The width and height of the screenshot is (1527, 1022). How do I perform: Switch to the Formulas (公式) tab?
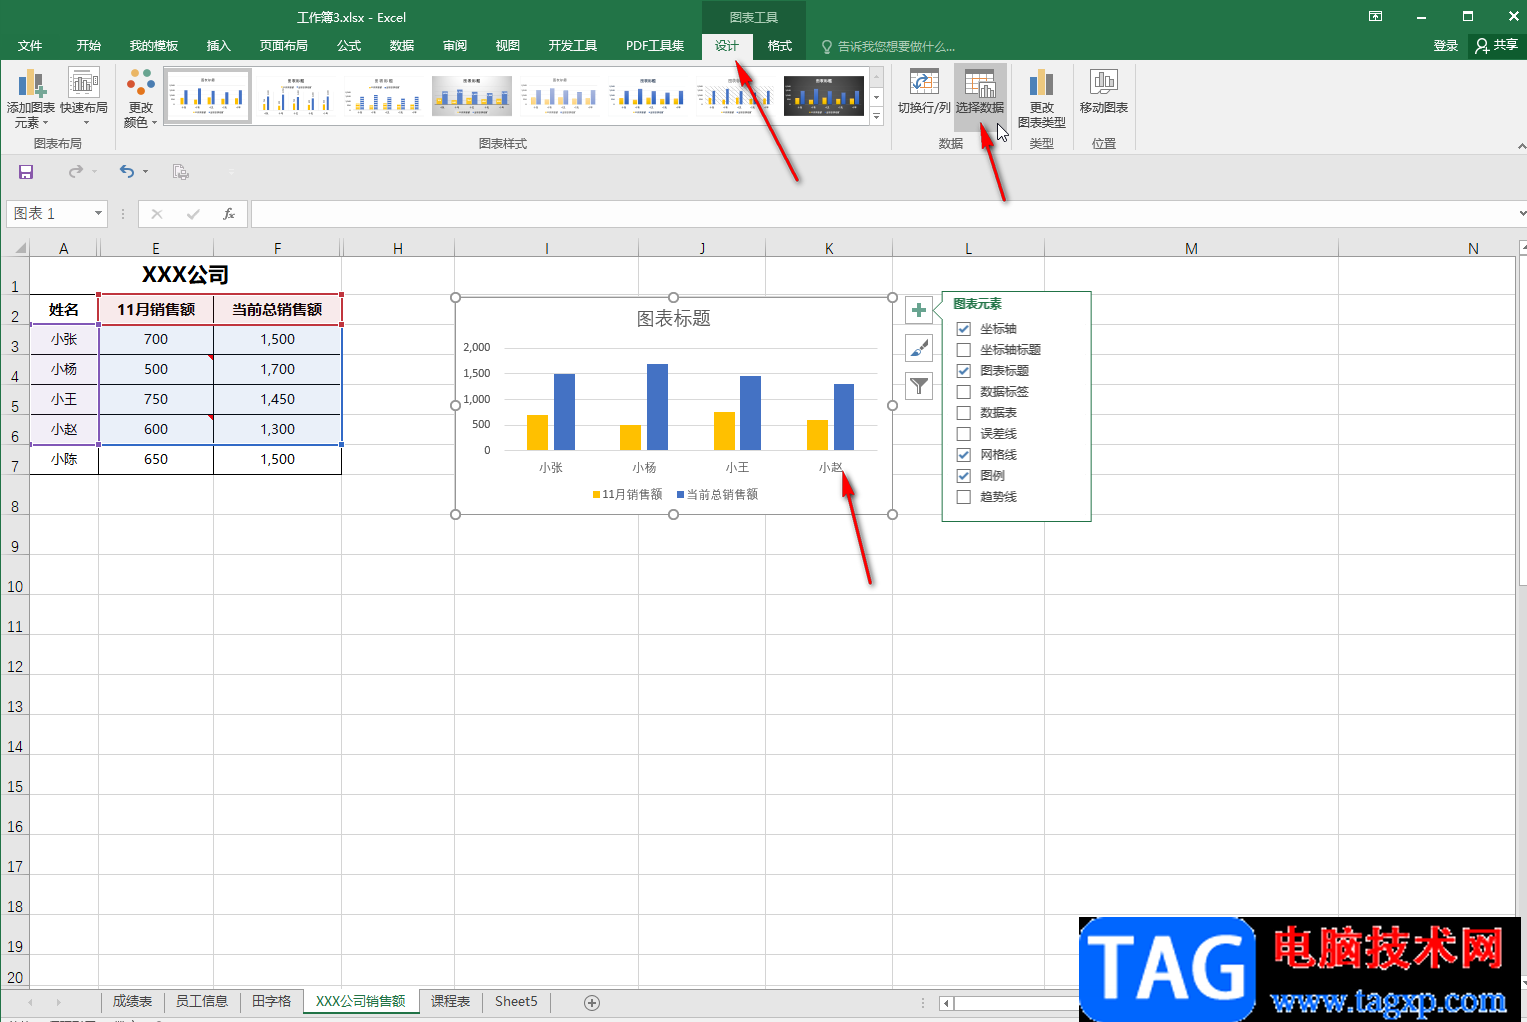pyautogui.click(x=349, y=46)
